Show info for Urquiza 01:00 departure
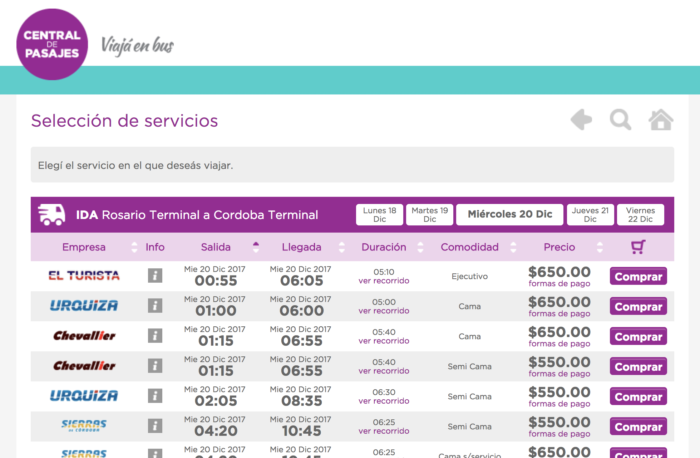The width and height of the screenshot is (700, 458). point(155,306)
